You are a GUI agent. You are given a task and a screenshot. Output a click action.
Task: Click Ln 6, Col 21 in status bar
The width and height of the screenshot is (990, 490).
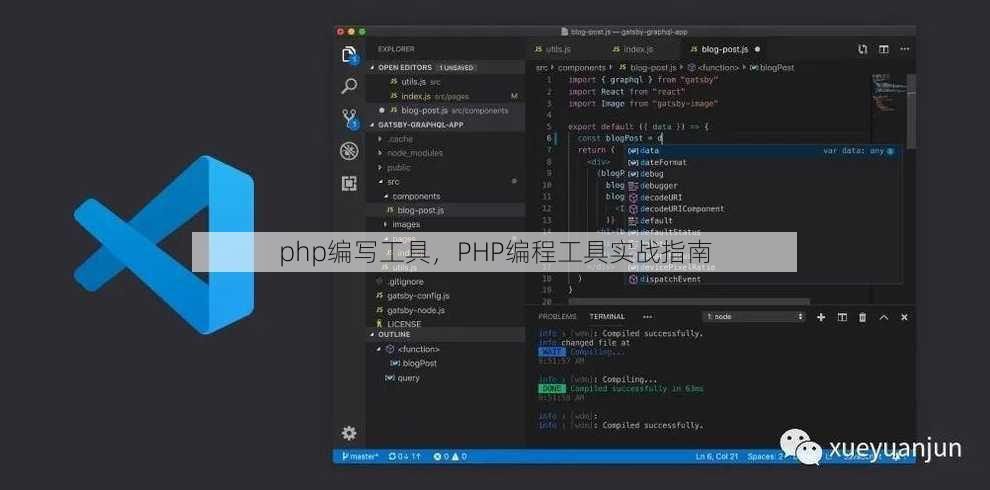[x=717, y=456]
